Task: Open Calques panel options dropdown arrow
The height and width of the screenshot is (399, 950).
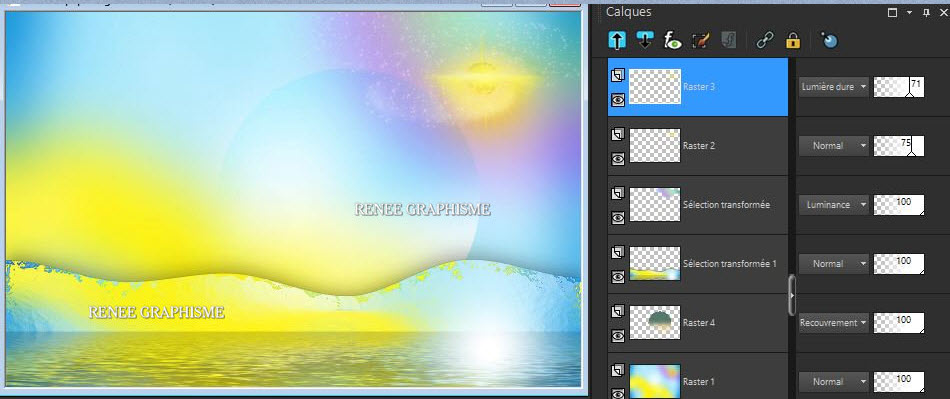Action: click(909, 12)
